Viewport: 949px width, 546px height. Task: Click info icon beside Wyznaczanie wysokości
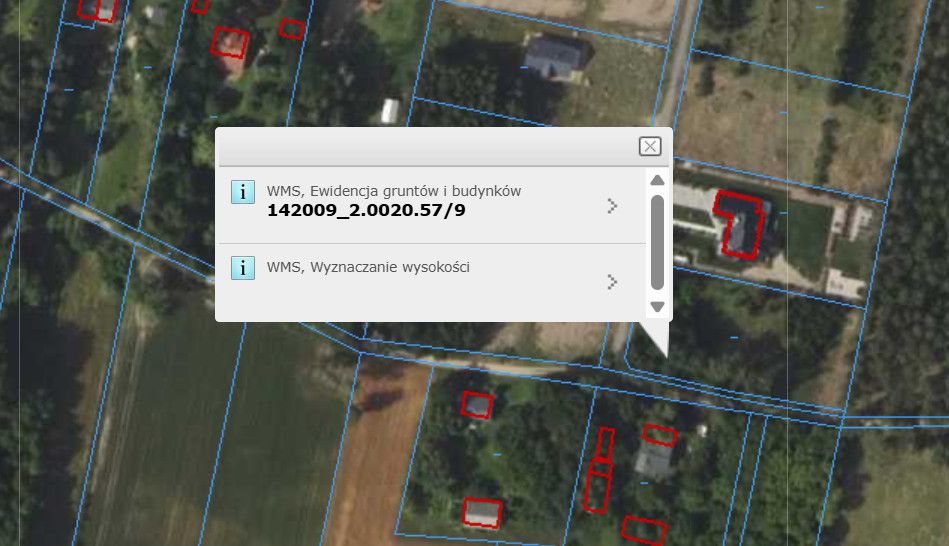click(242, 268)
